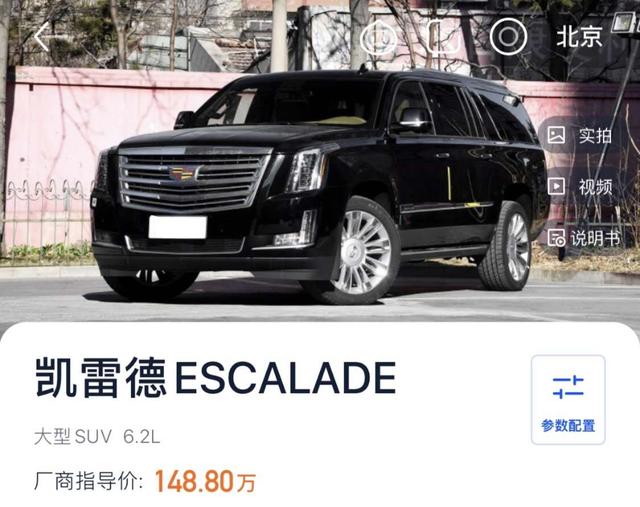Open the 实拍 photo gallery icon
Viewport: 640px width, 507px height.
click(x=556, y=135)
